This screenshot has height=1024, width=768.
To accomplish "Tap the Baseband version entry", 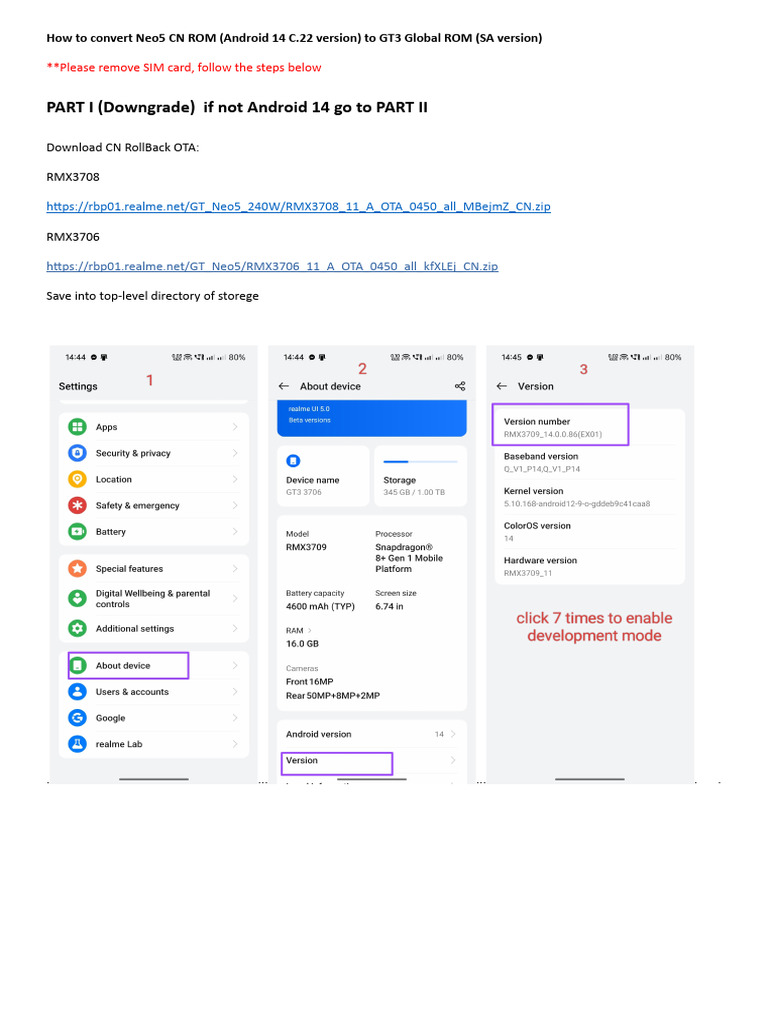I will coord(590,462).
